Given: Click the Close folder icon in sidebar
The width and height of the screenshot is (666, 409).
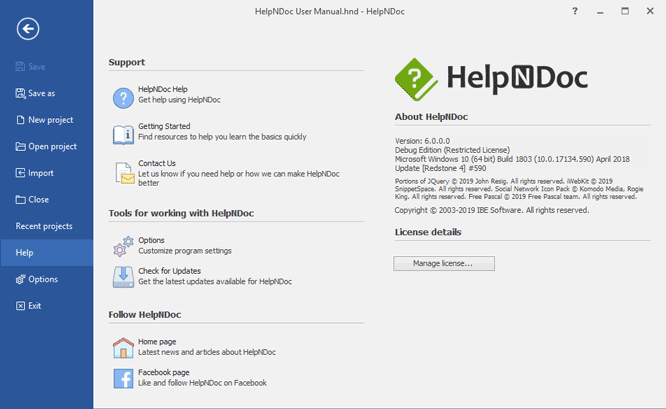Looking at the screenshot, I should click(20, 200).
